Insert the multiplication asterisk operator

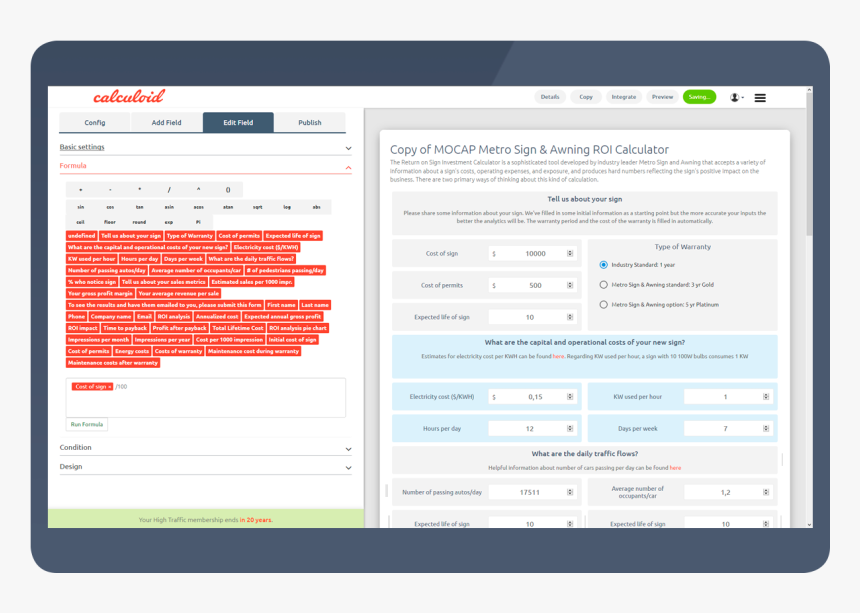click(140, 189)
